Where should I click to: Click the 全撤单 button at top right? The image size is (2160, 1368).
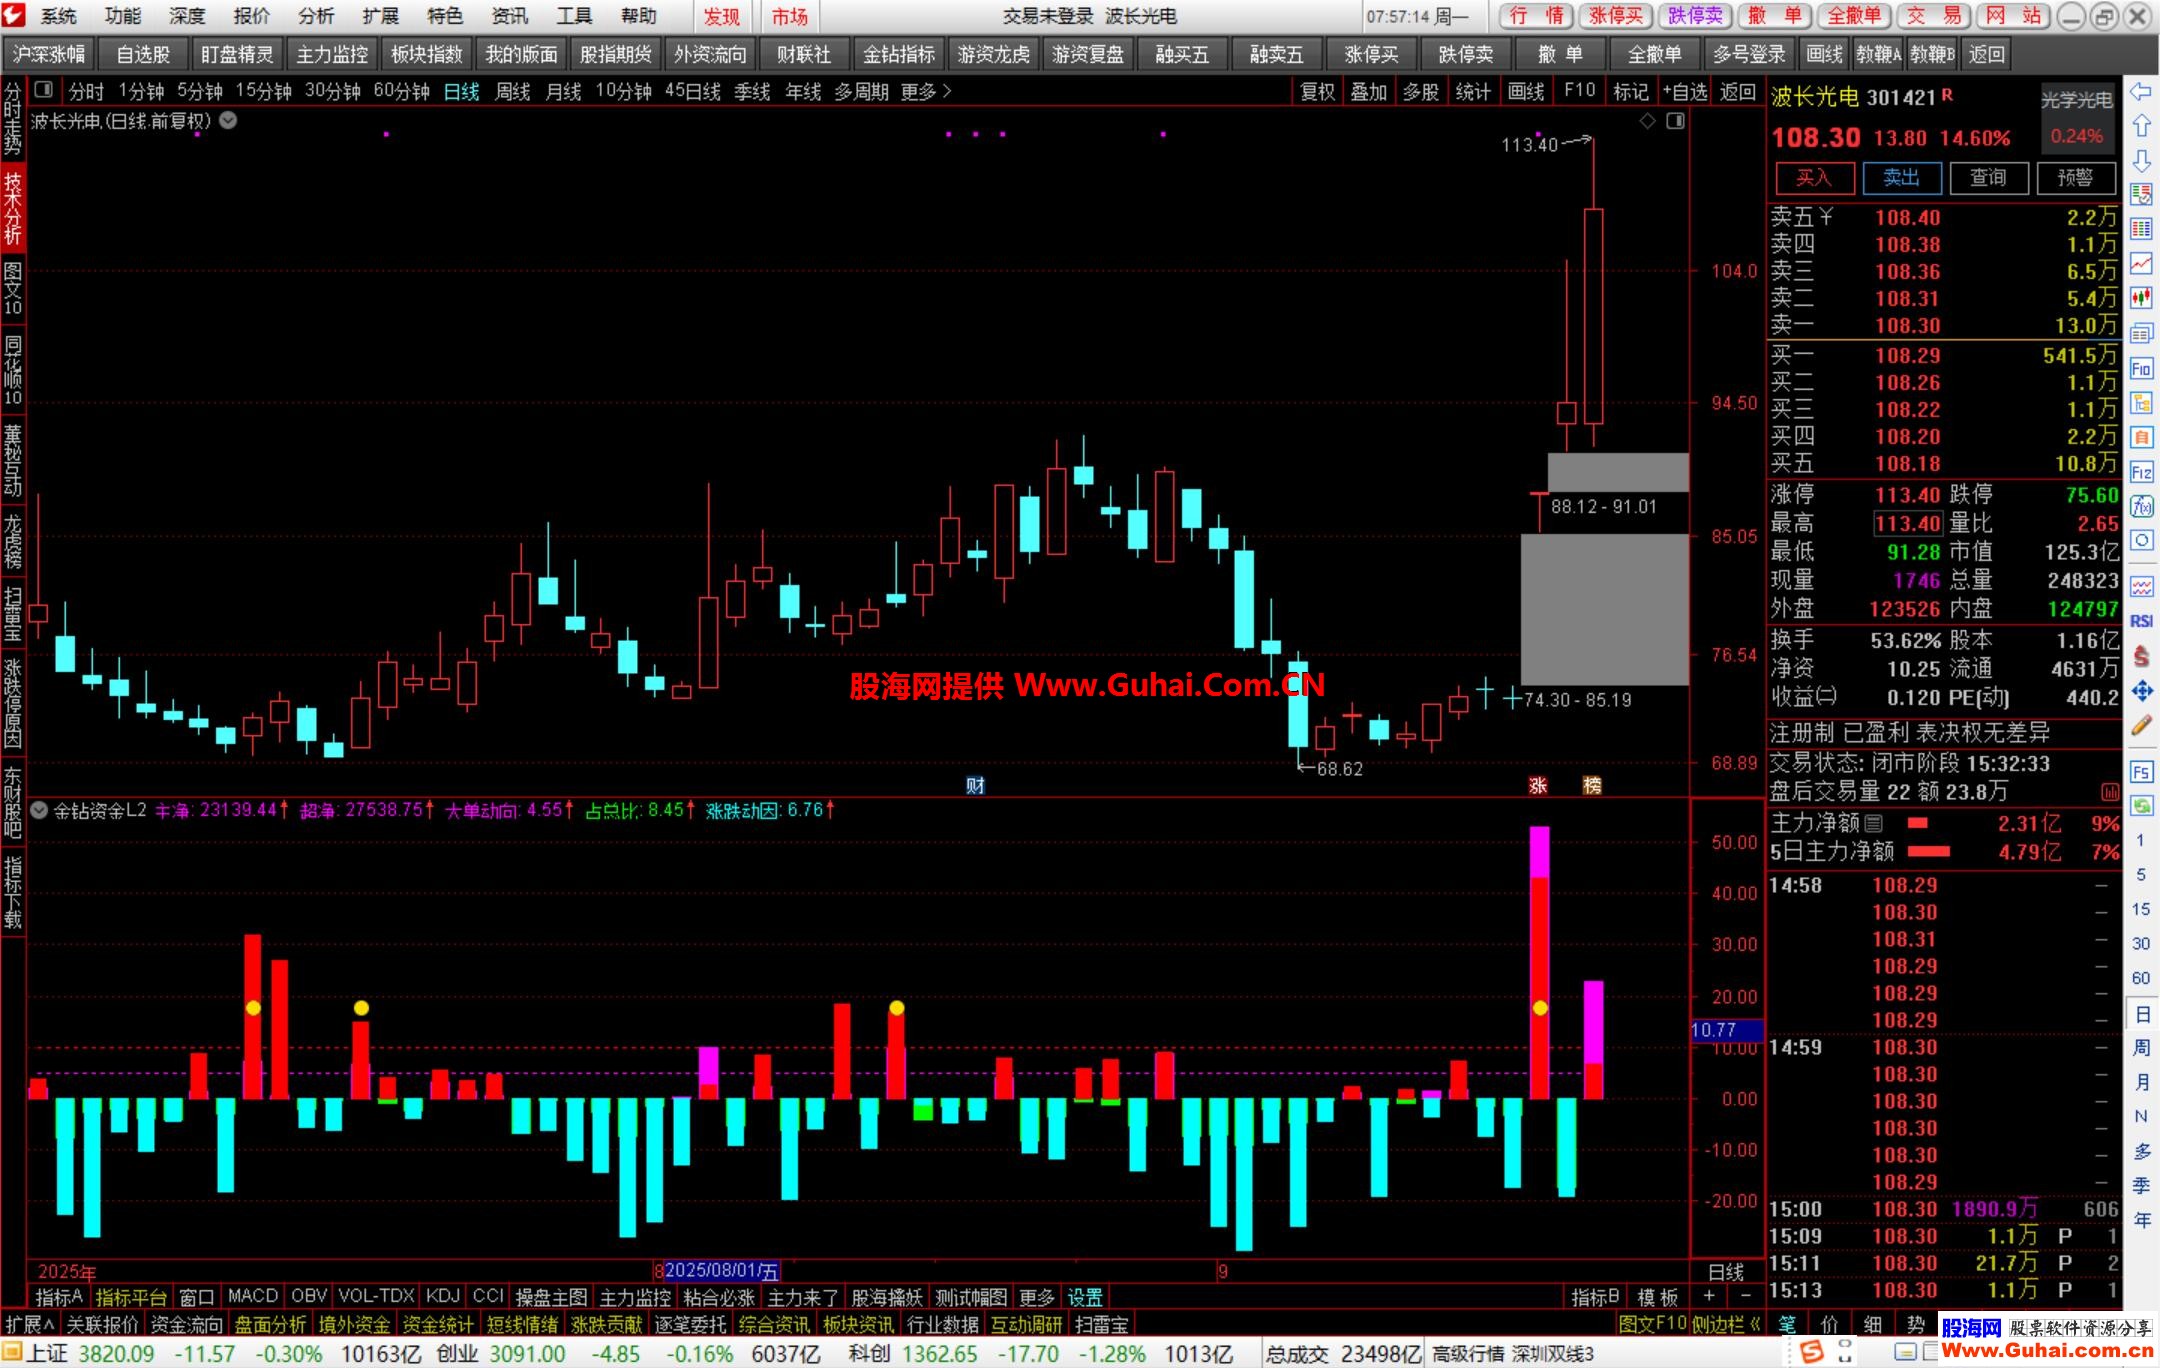(1855, 16)
